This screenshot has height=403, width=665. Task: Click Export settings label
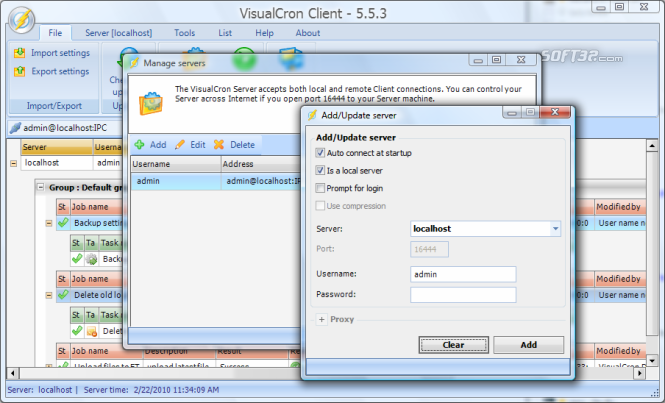tap(60, 71)
